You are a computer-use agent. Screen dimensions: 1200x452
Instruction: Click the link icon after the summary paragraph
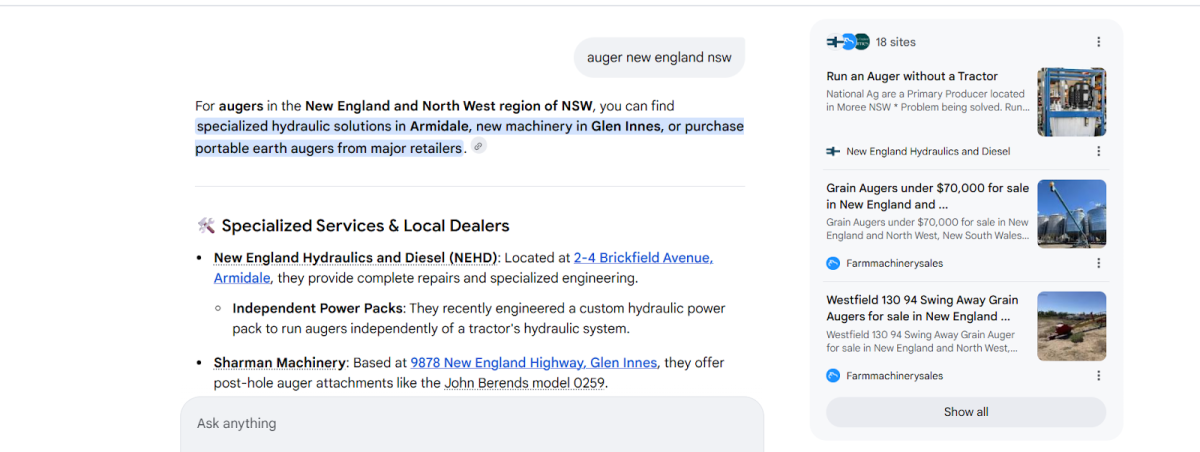click(479, 147)
